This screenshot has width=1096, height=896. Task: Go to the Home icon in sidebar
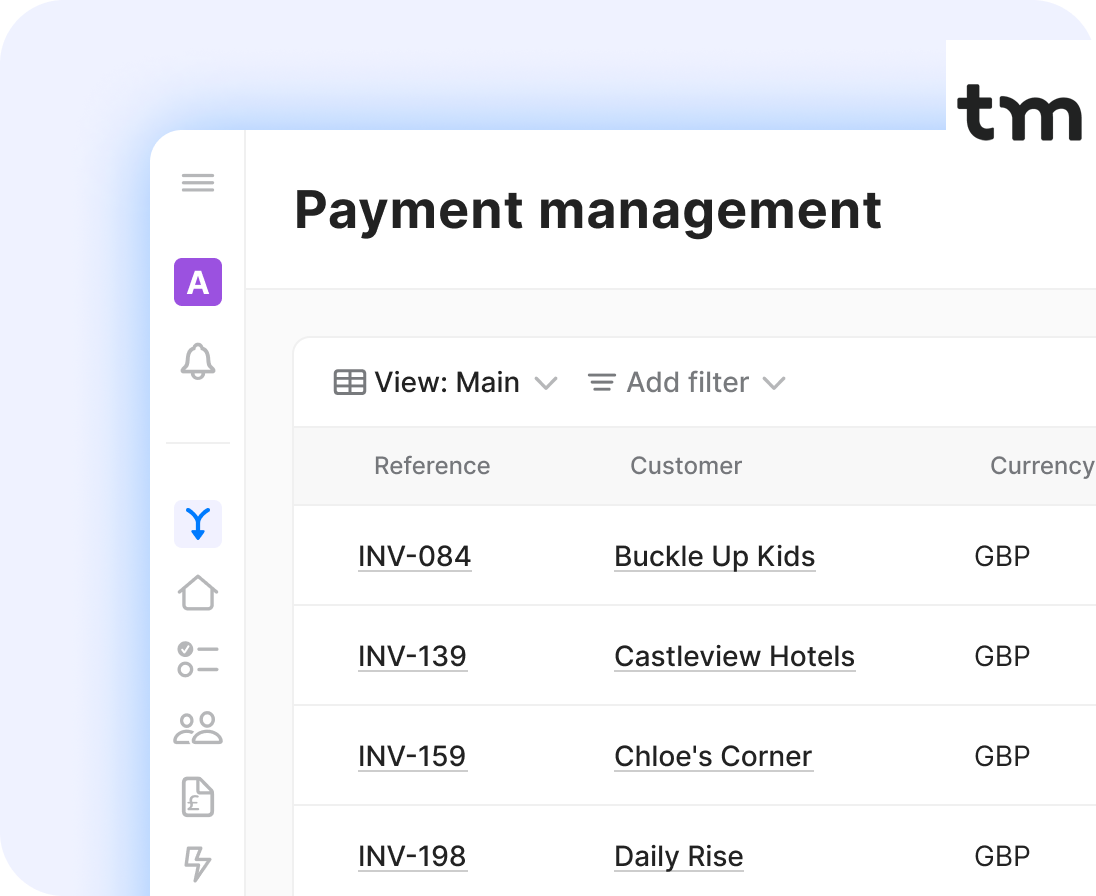198,592
